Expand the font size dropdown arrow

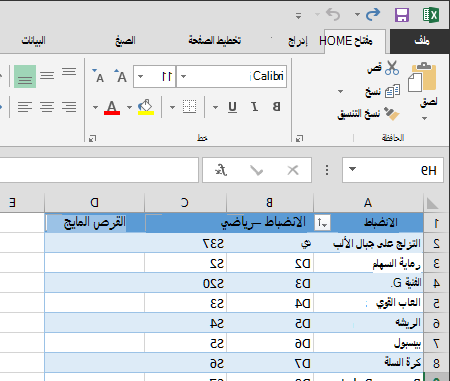pyautogui.click(x=140, y=76)
